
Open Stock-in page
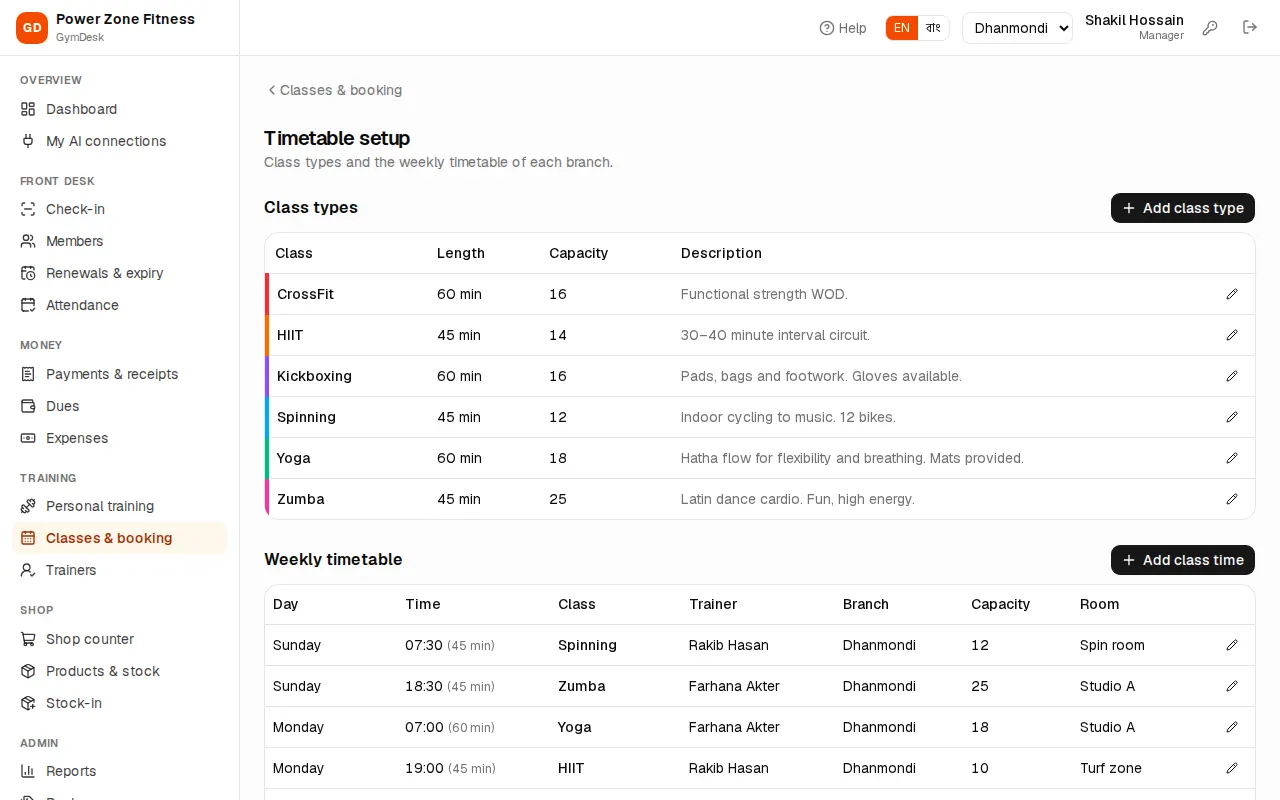pos(120,703)
